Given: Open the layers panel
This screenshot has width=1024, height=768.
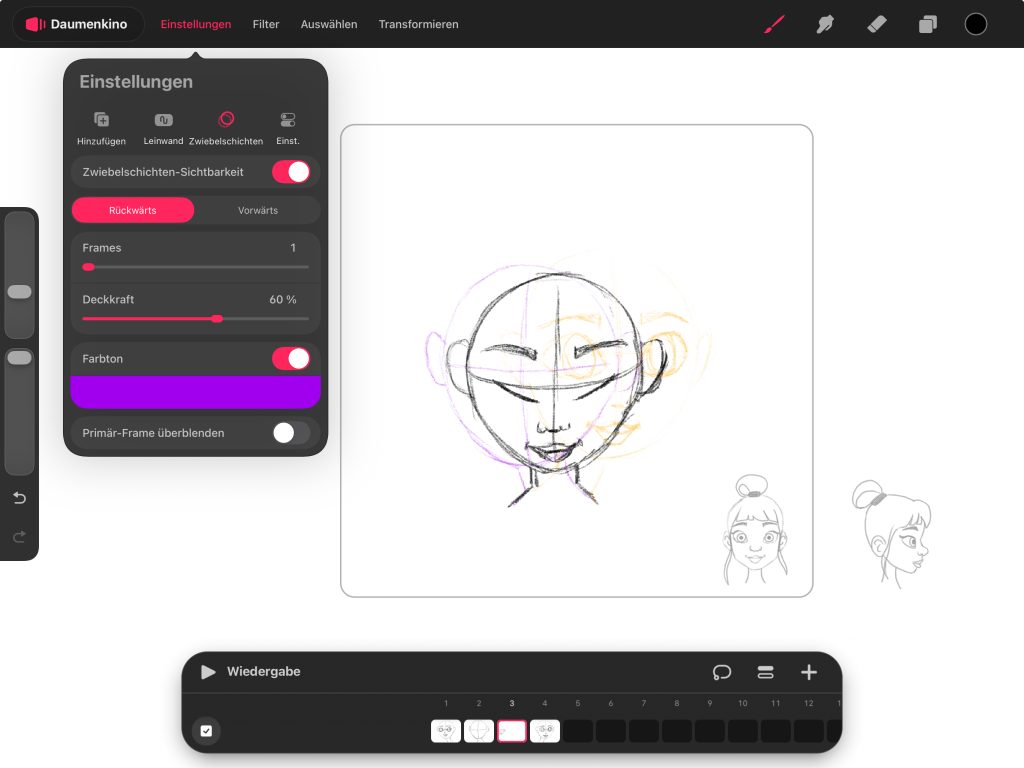Looking at the screenshot, I should click(x=928, y=24).
